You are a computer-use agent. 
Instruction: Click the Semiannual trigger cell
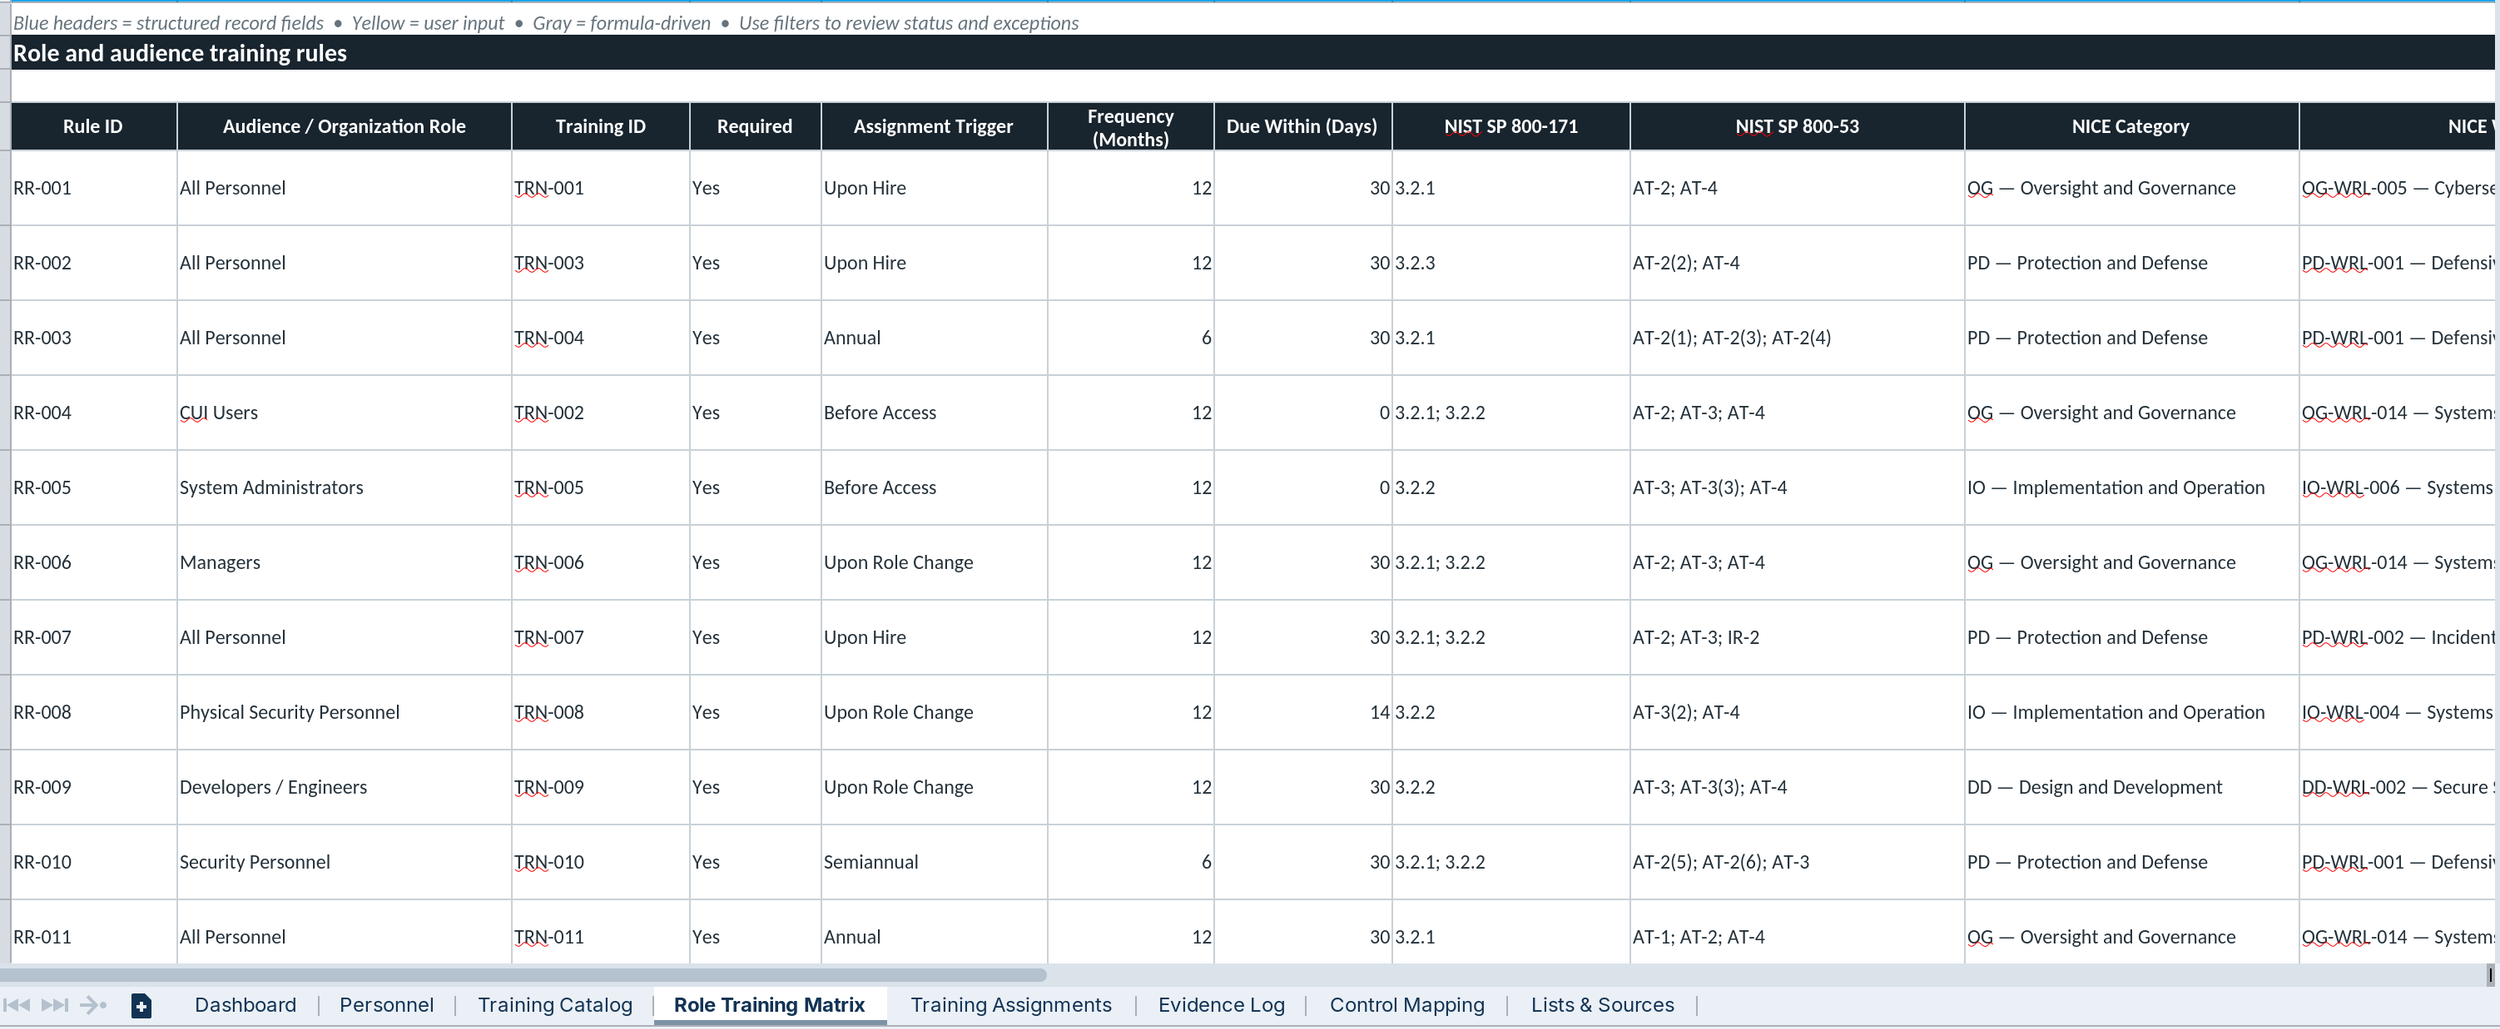[x=934, y=862]
